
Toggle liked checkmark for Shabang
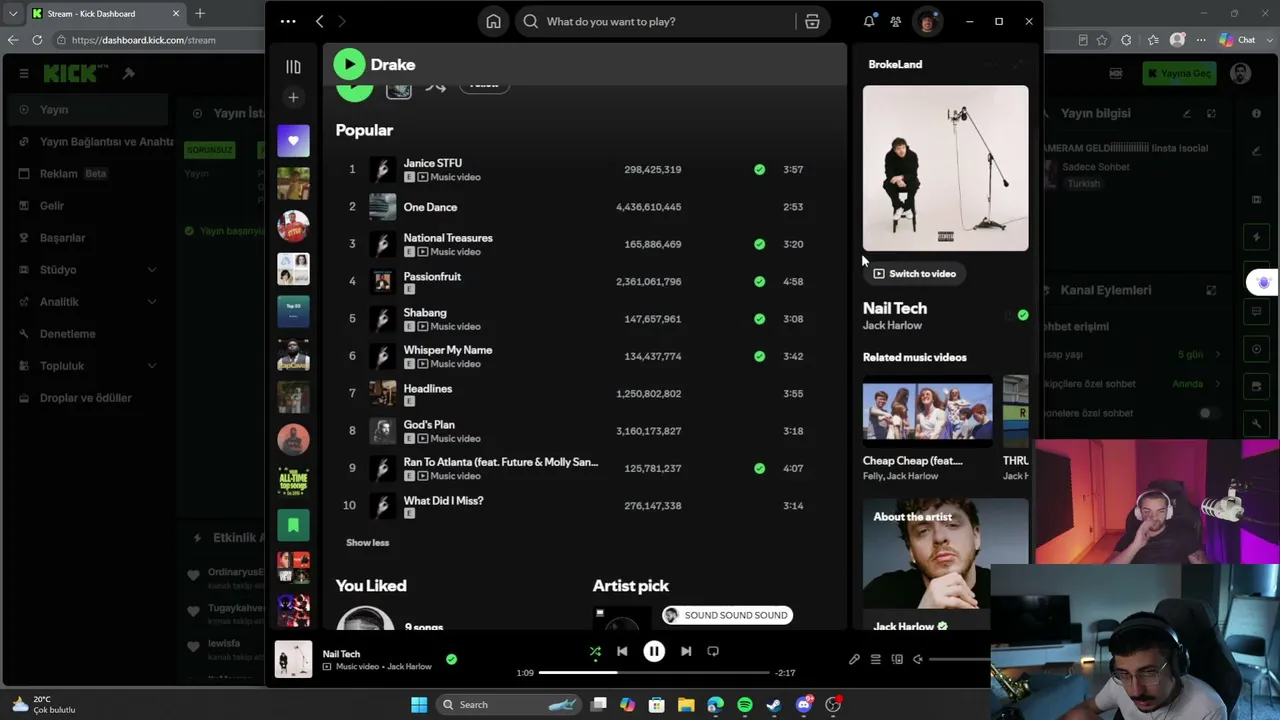click(x=759, y=319)
